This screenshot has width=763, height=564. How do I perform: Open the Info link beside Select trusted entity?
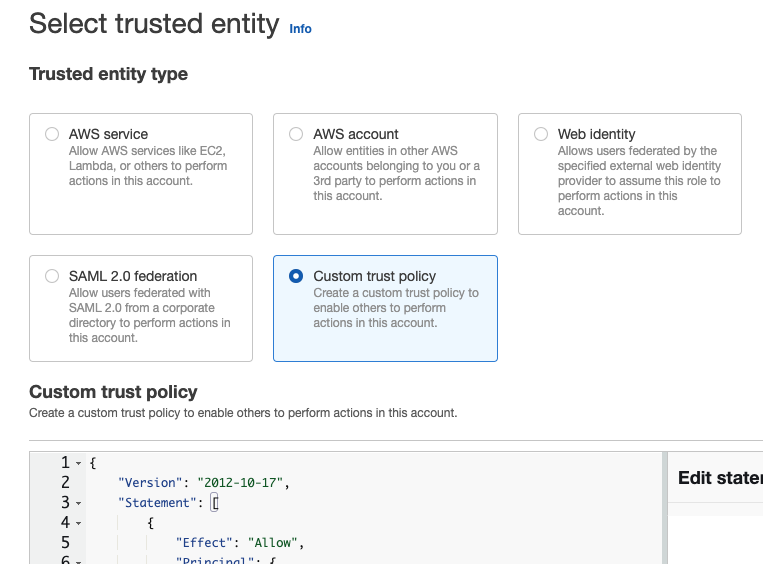[300, 29]
